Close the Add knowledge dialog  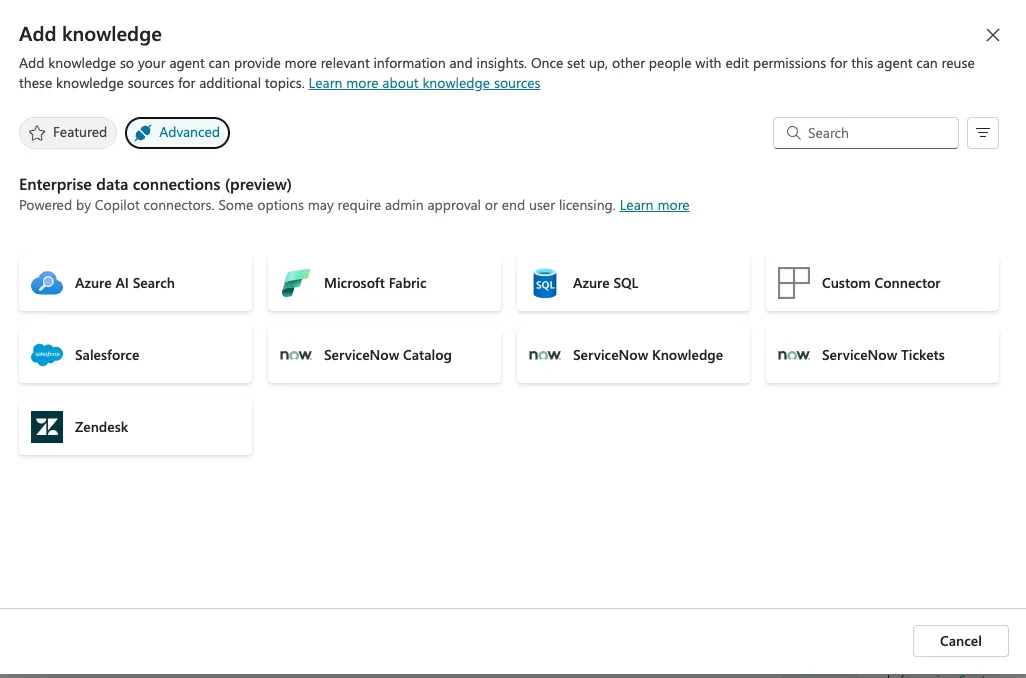(992, 35)
